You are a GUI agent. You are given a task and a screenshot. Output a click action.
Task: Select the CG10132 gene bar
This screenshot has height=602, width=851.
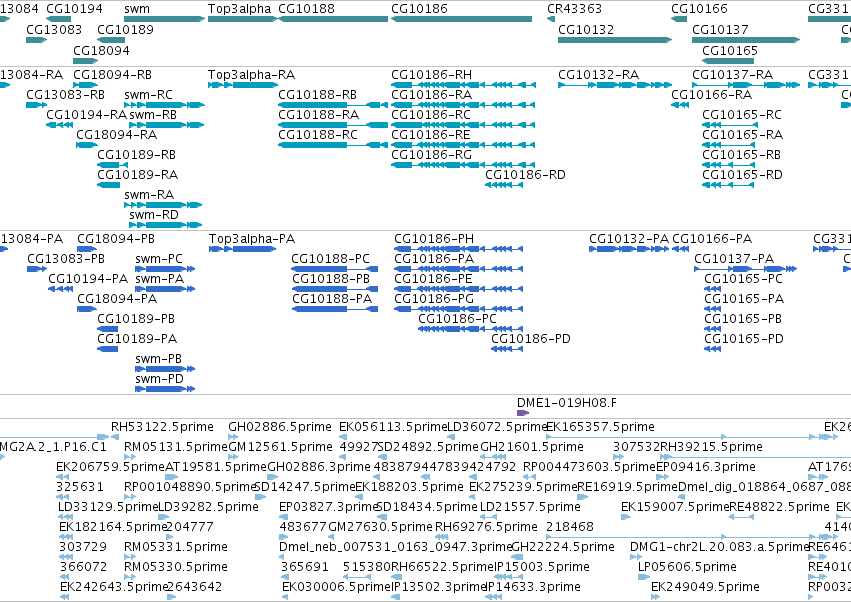click(x=615, y=40)
